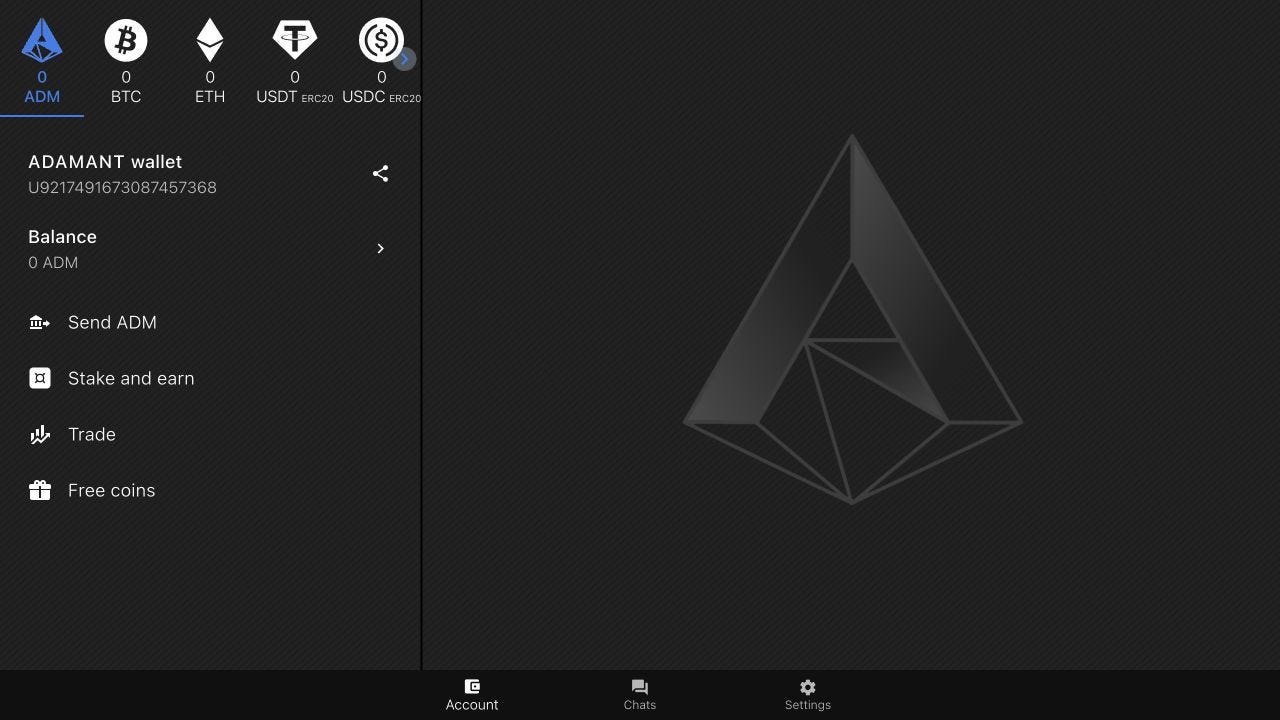Expand the Balance row chevron
The image size is (1280, 720).
[x=380, y=249]
